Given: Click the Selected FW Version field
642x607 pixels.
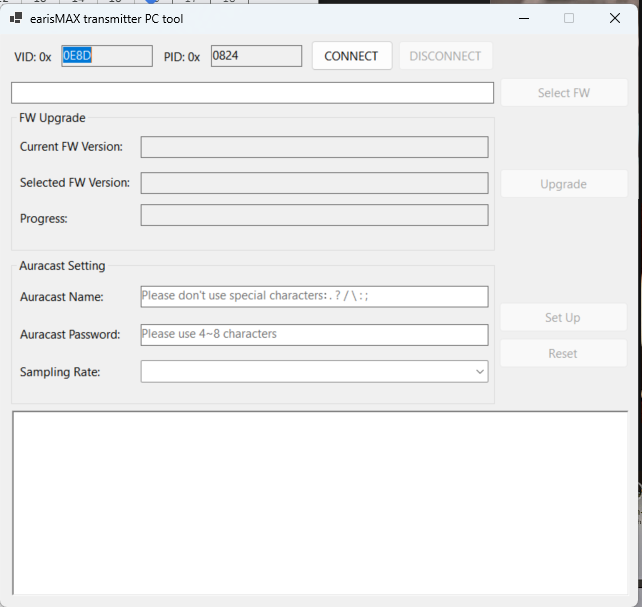Looking at the screenshot, I should pyautogui.click(x=314, y=183).
